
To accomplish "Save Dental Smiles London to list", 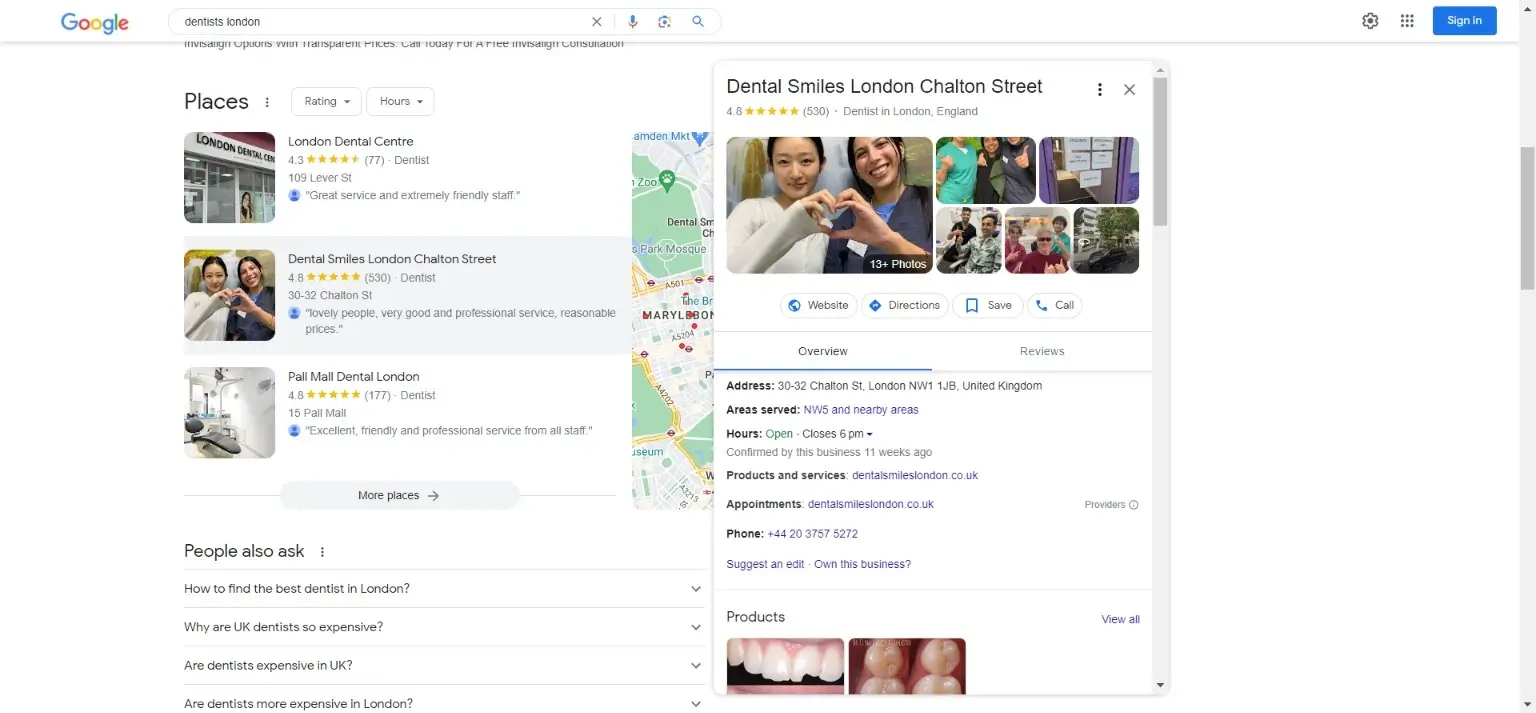I will (x=988, y=306).
